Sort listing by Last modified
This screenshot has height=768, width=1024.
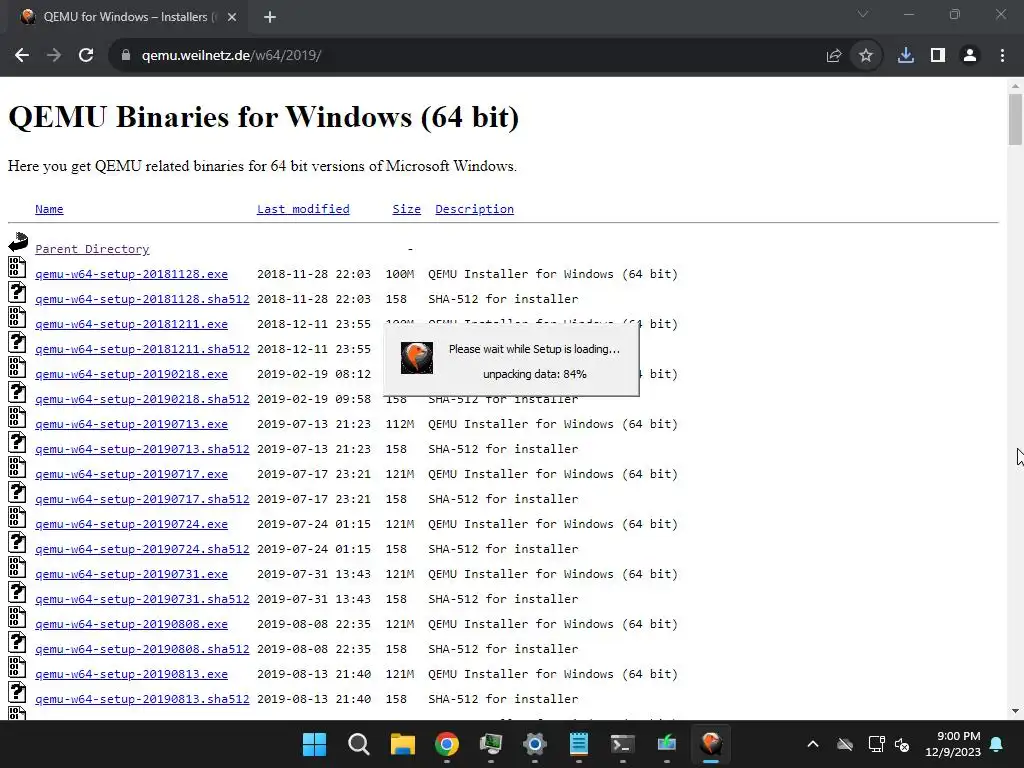pos(303,209)
